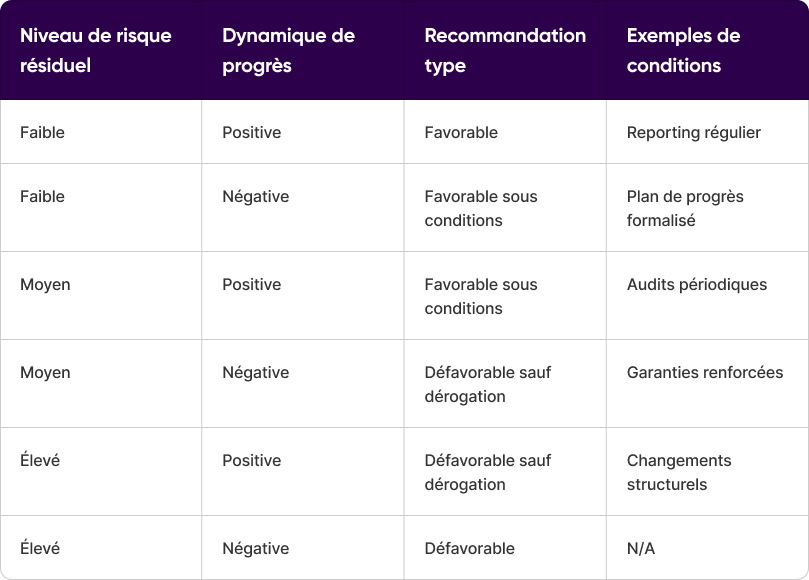The width and height of the screenshot is (809, 580).
Task: Select "Négative" in the N/A row
Action: pos(255,548)
